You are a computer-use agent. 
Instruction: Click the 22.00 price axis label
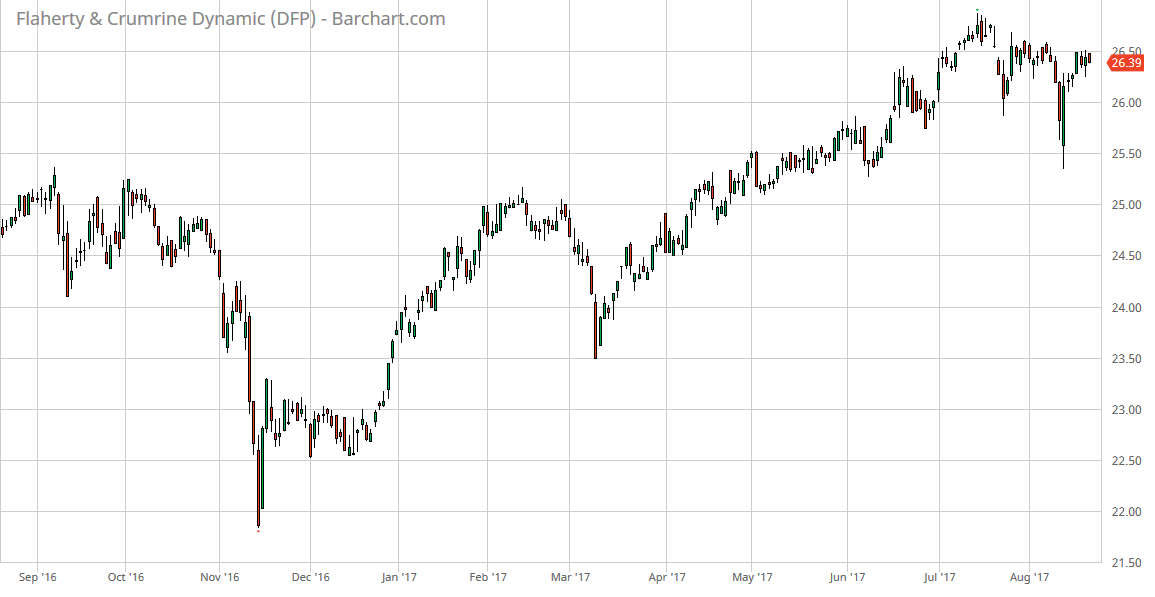tap(1127, 512)
